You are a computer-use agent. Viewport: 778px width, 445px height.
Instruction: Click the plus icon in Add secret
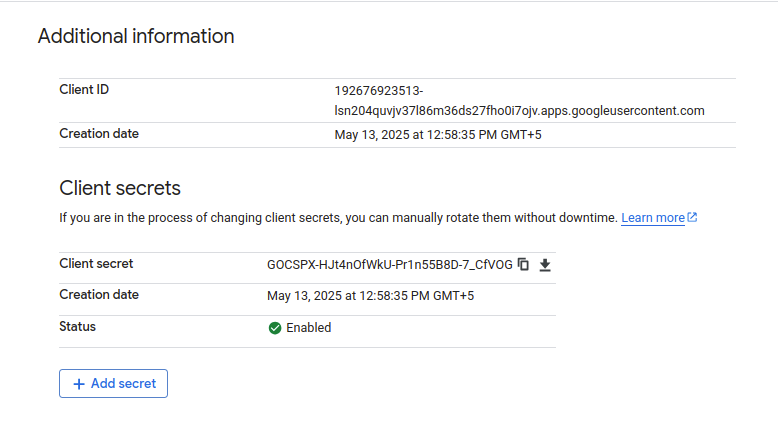tap(79, 384)
